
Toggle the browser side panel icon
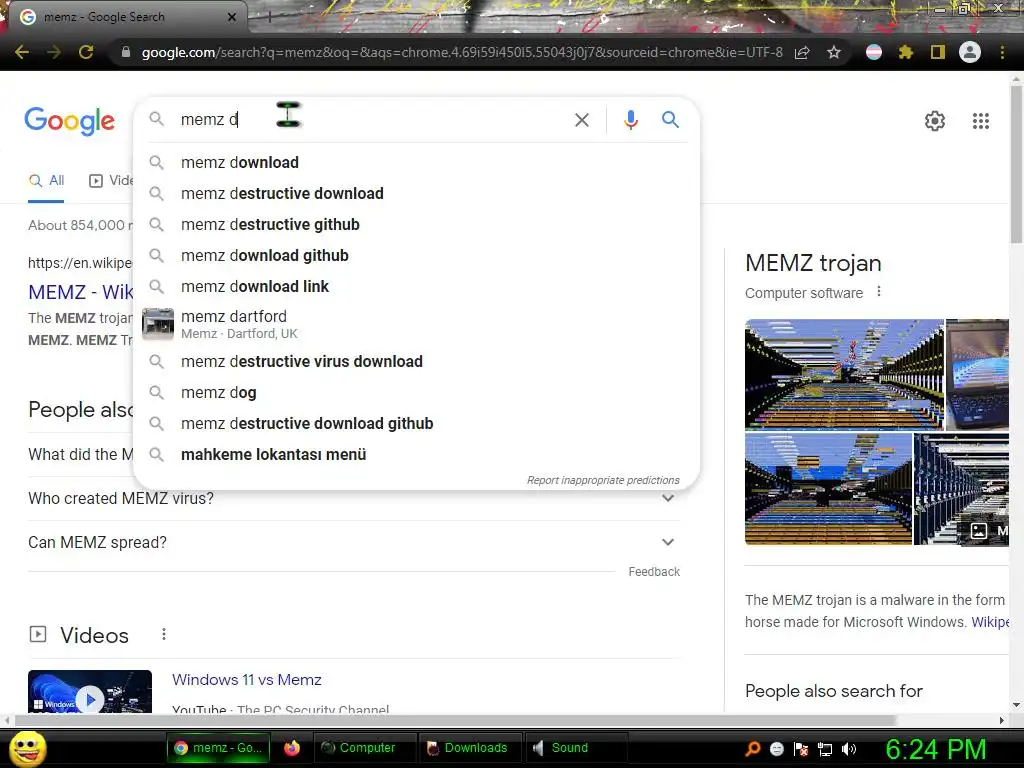coord(937,52)
